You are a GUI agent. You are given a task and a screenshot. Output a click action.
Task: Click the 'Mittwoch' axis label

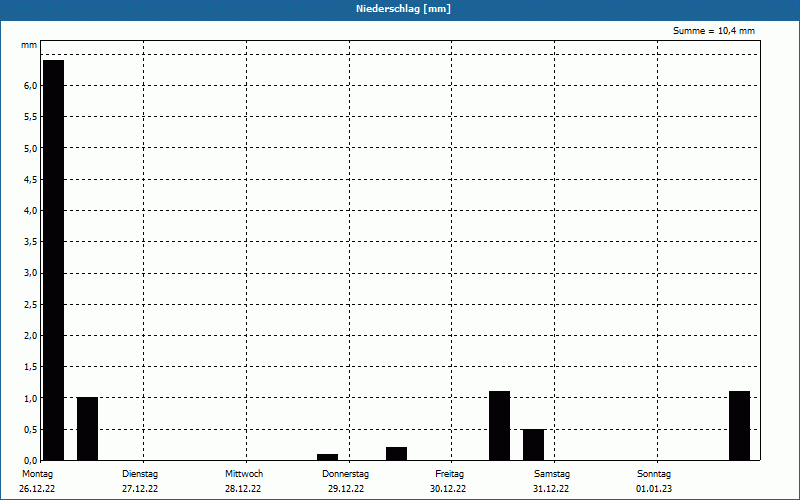tap(244, 474)
